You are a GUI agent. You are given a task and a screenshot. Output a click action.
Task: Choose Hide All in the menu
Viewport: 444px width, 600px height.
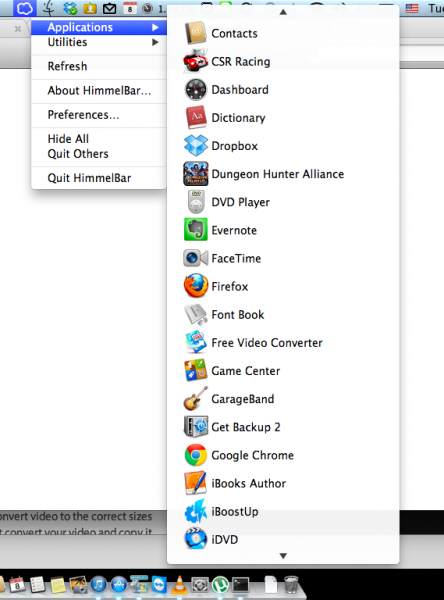coord(99,139)
